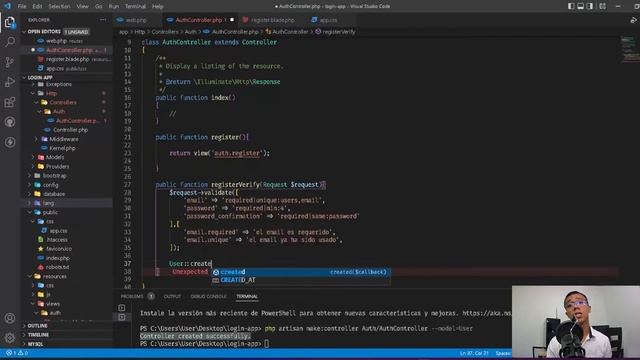Toggle panel layout icon in title bar
Image resolution: width=640 pixels, height=360 pixels.
[x=580, y=6]
